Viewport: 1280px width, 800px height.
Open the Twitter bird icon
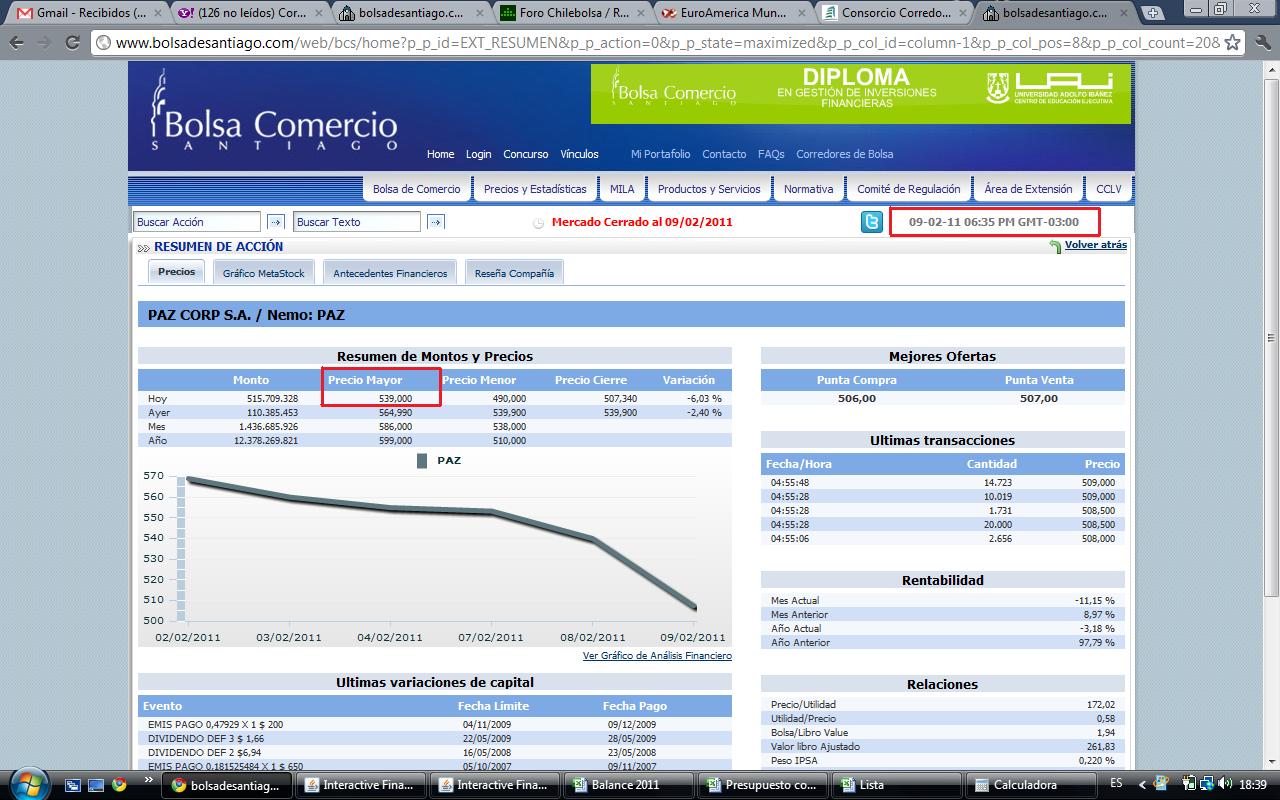click(x=872, y=222)
